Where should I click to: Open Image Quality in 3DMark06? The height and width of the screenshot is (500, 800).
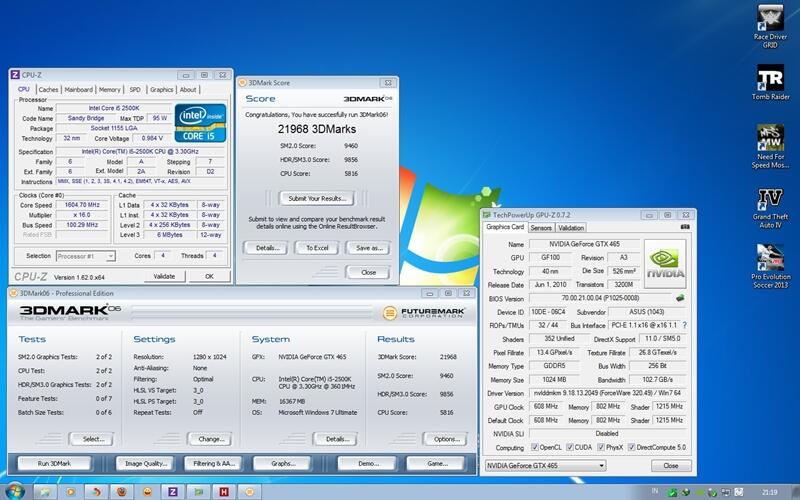coord(145,463)
